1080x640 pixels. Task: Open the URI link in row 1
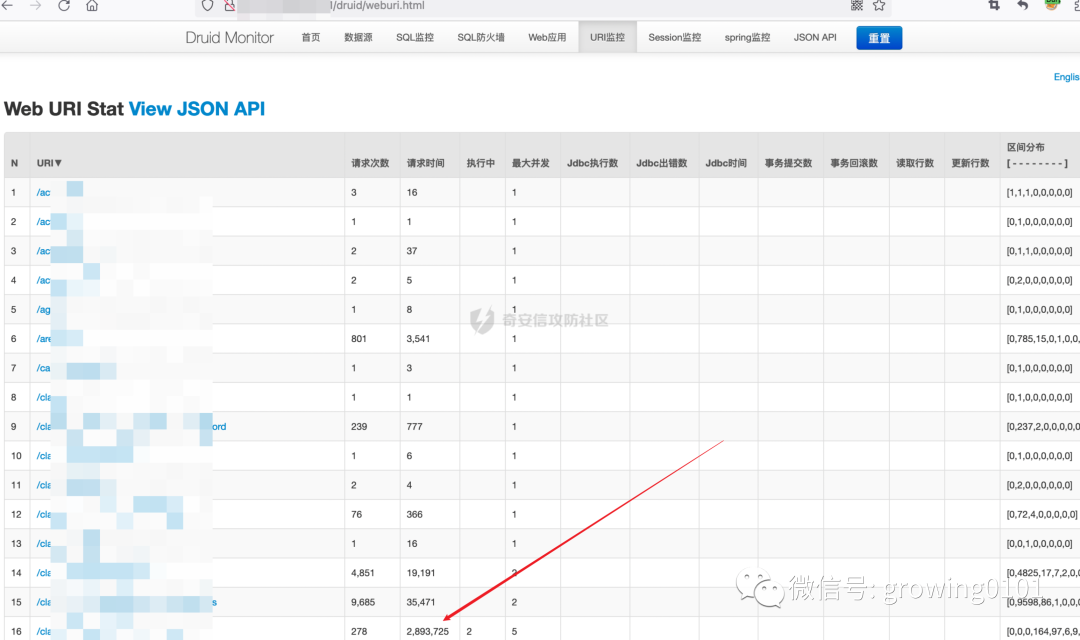coord(43,193)
